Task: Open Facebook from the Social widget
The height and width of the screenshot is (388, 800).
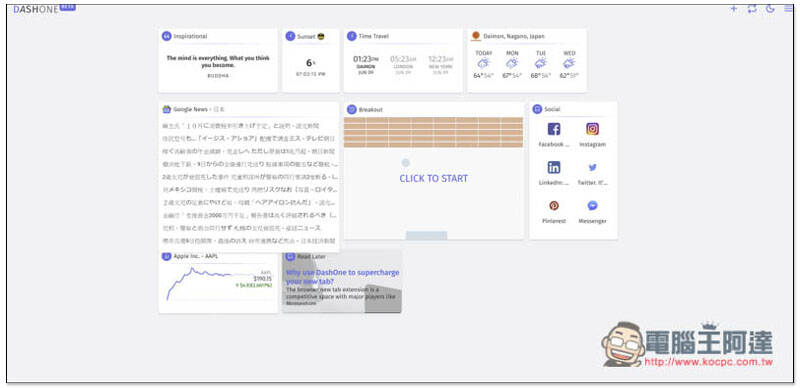Action: [x=554, y=129]
